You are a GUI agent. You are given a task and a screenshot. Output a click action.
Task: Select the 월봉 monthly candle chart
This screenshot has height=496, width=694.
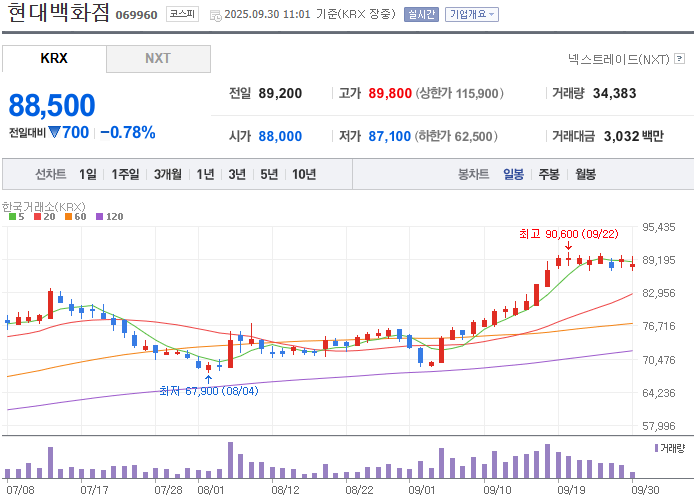pos(585,174)
